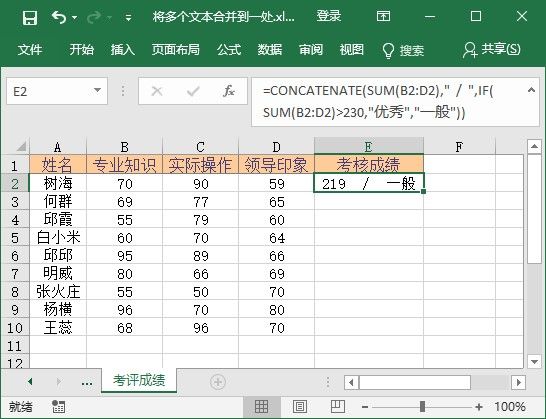This screenshot has width=546, height=419.
Task: Open the Ribbon Display Options icon
Action: pos(383,16)
